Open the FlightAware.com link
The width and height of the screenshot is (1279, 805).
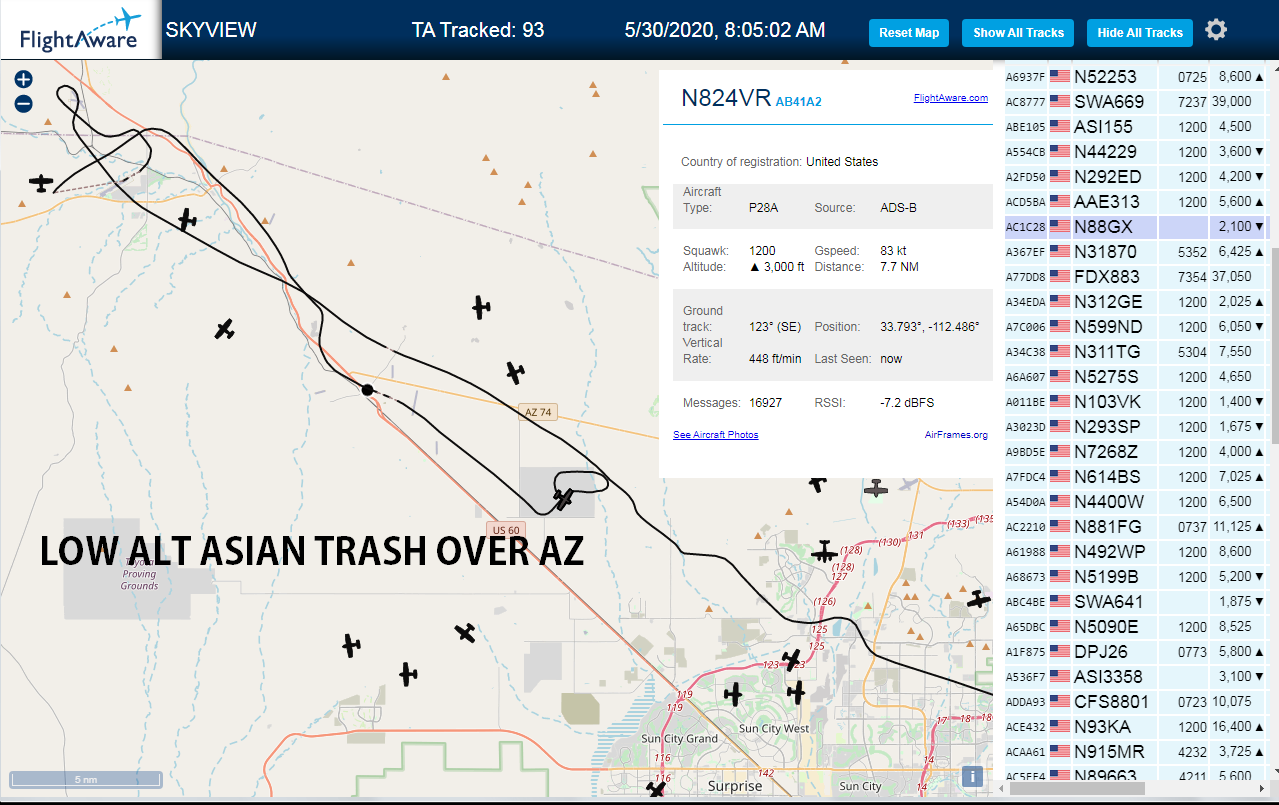(x=950, y=98)
